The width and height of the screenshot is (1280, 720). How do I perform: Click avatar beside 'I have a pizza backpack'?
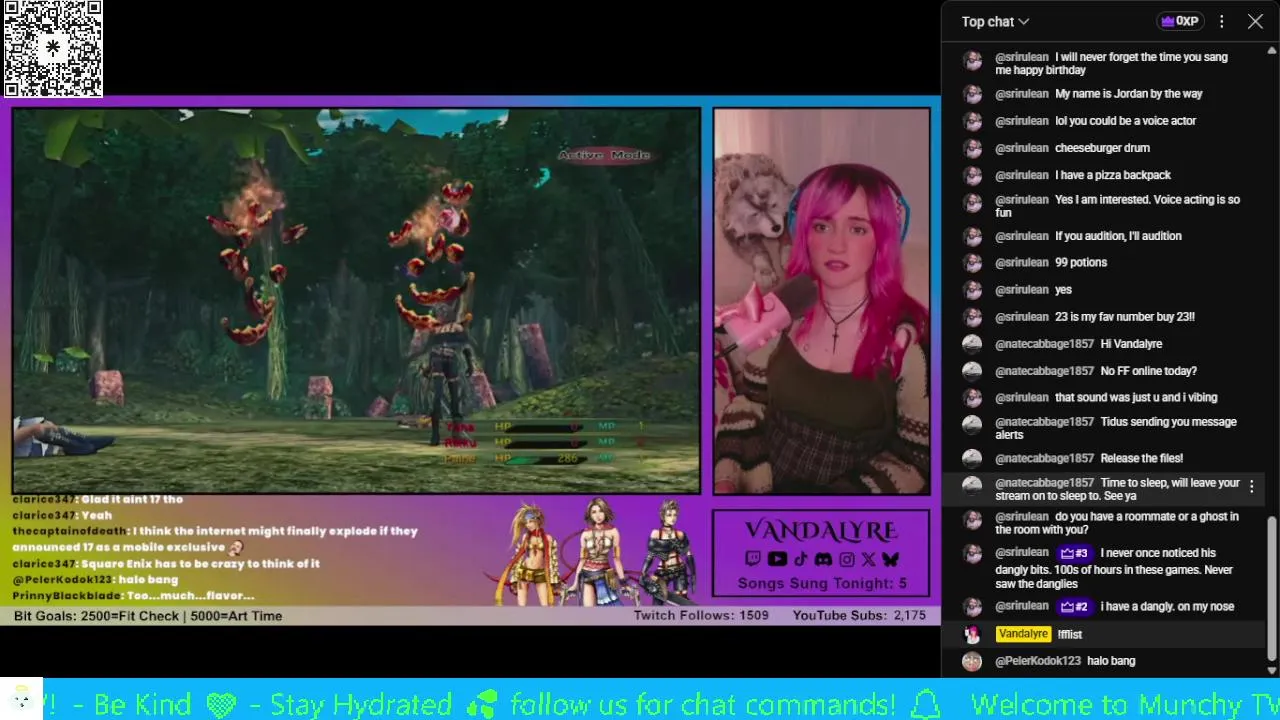972,175
